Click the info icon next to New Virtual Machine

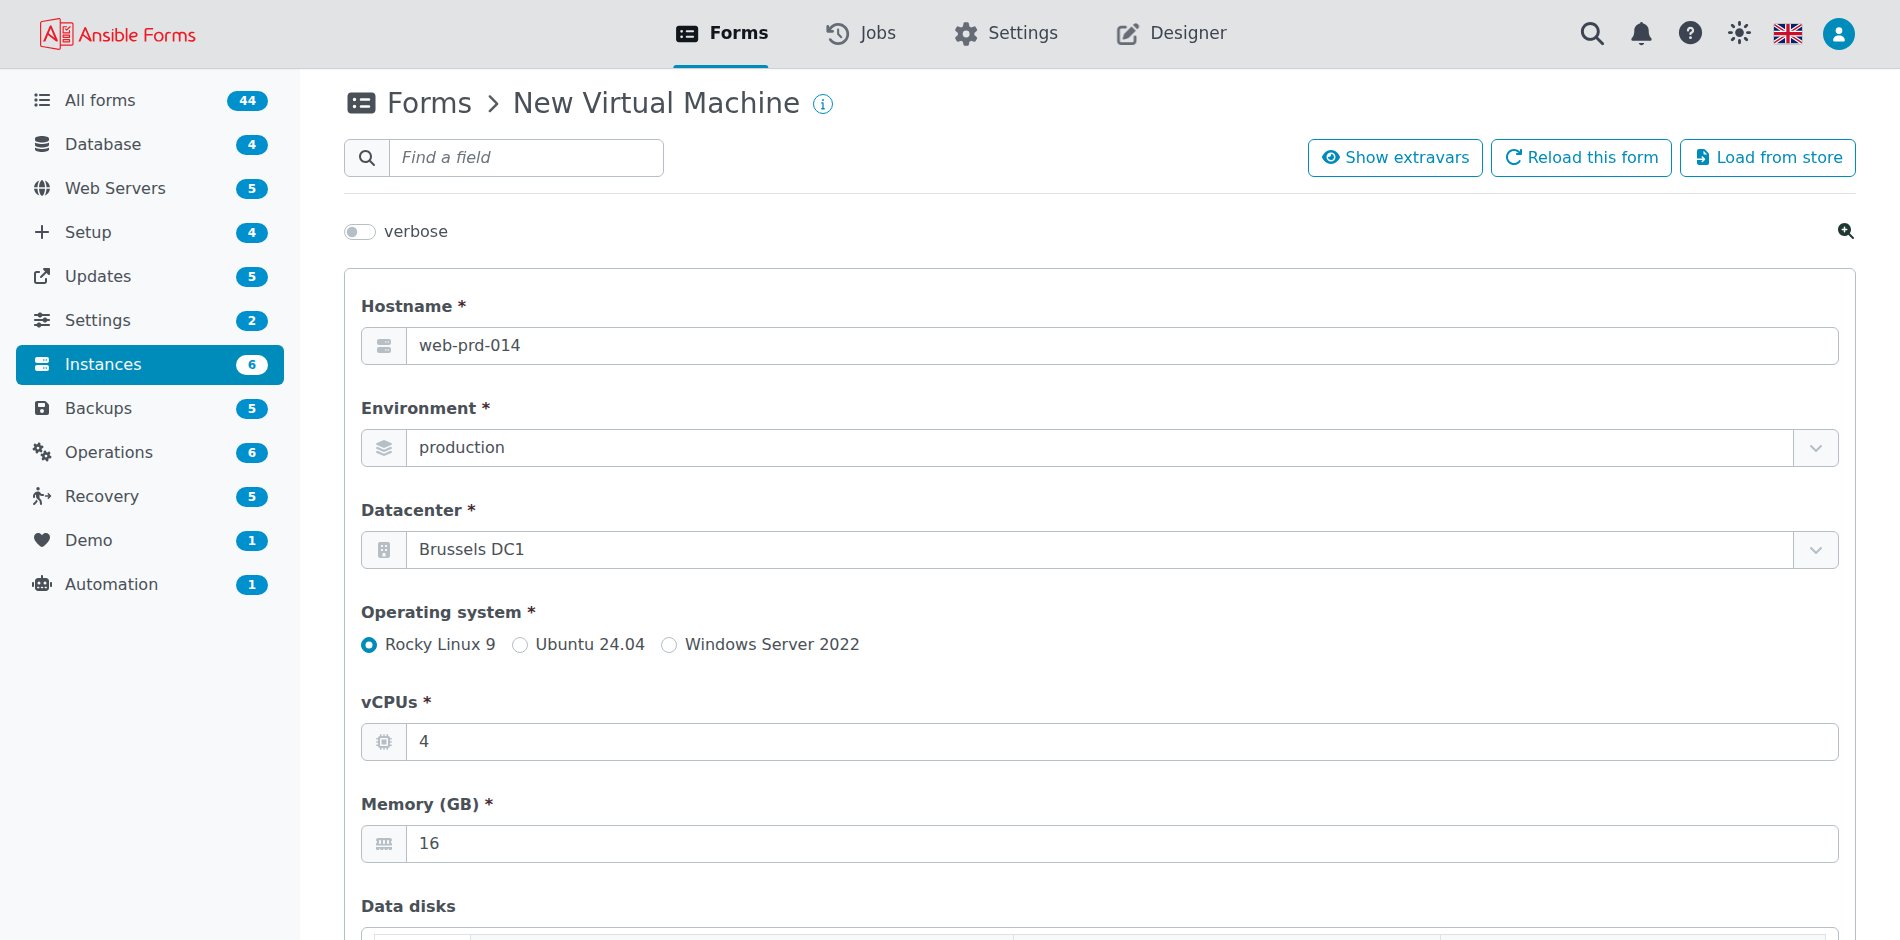tap(823, 104)
